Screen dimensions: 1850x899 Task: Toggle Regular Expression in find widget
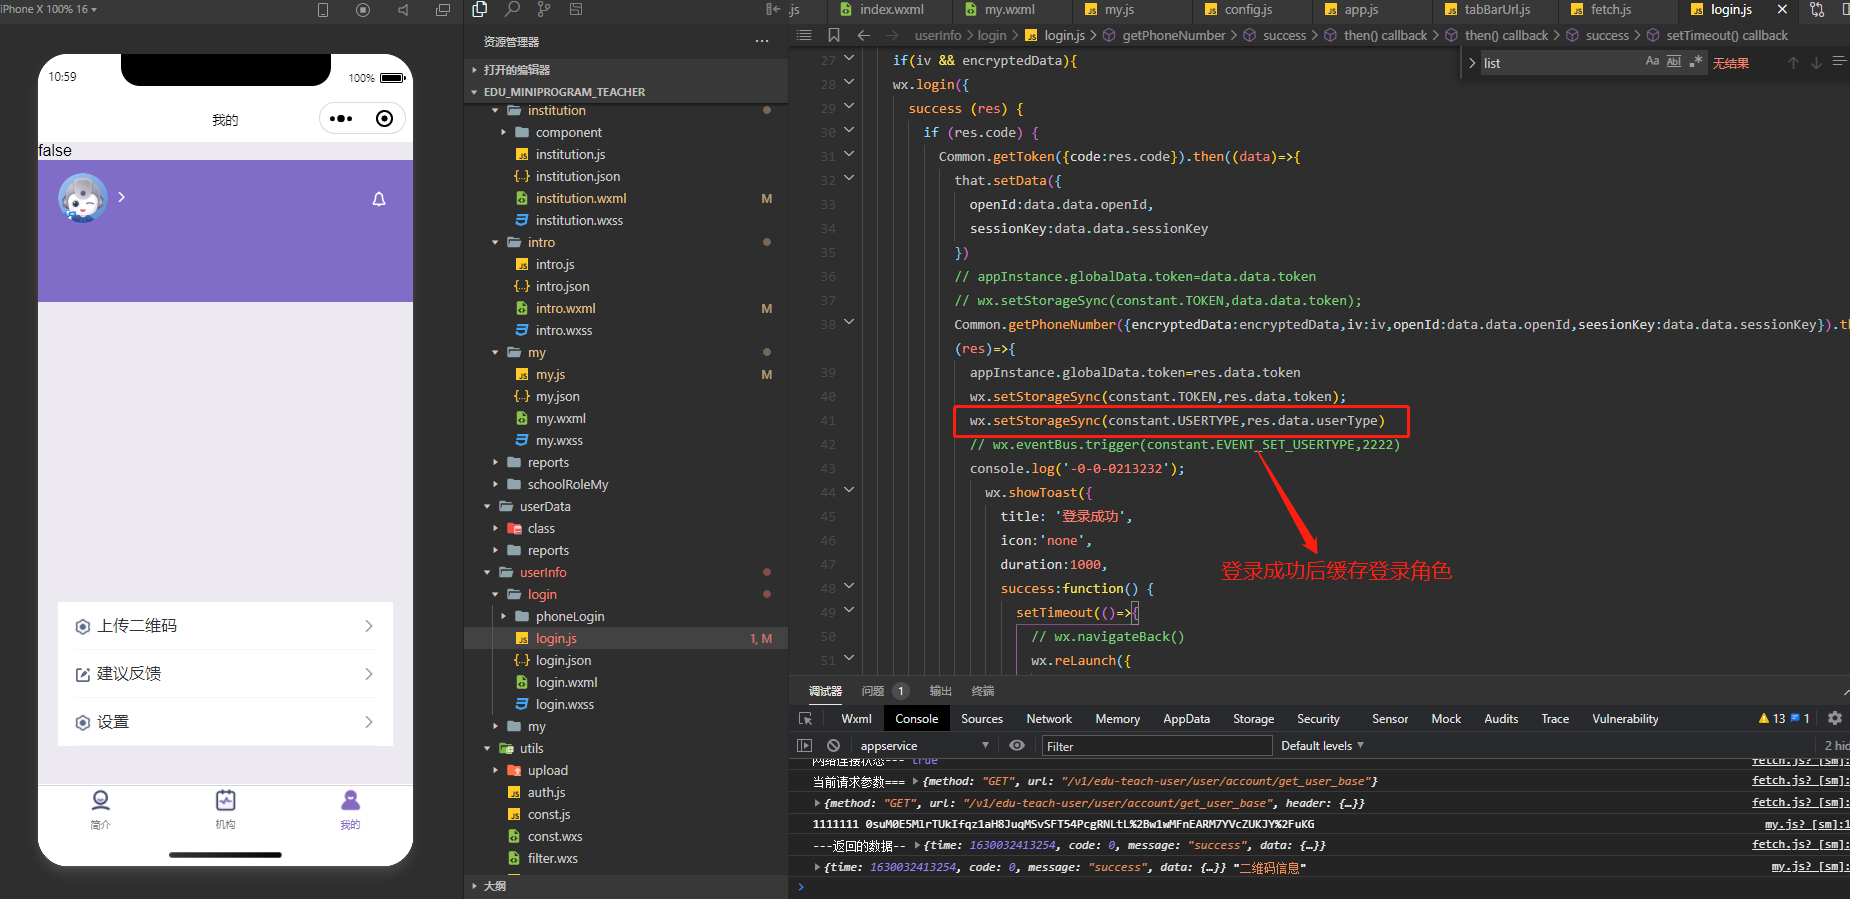point(1696,62)
